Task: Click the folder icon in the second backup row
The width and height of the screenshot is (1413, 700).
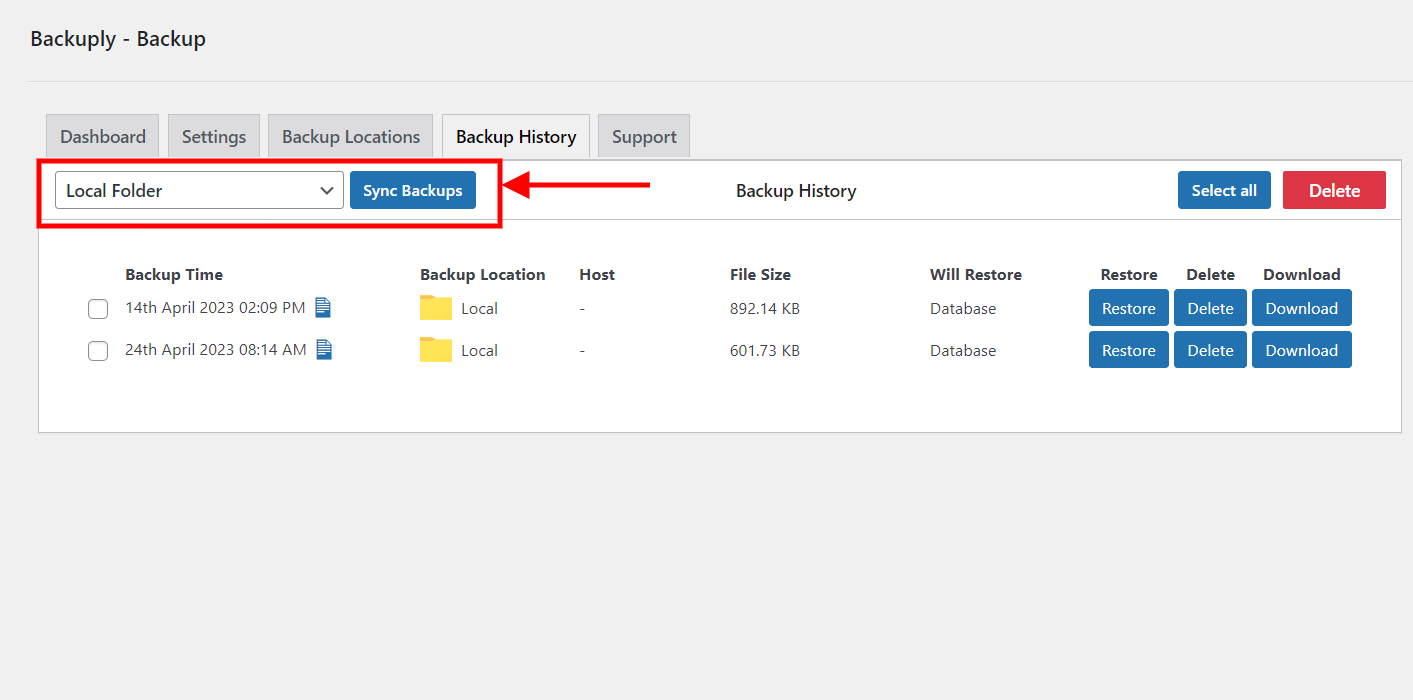Action: click(x=435, y=350)
